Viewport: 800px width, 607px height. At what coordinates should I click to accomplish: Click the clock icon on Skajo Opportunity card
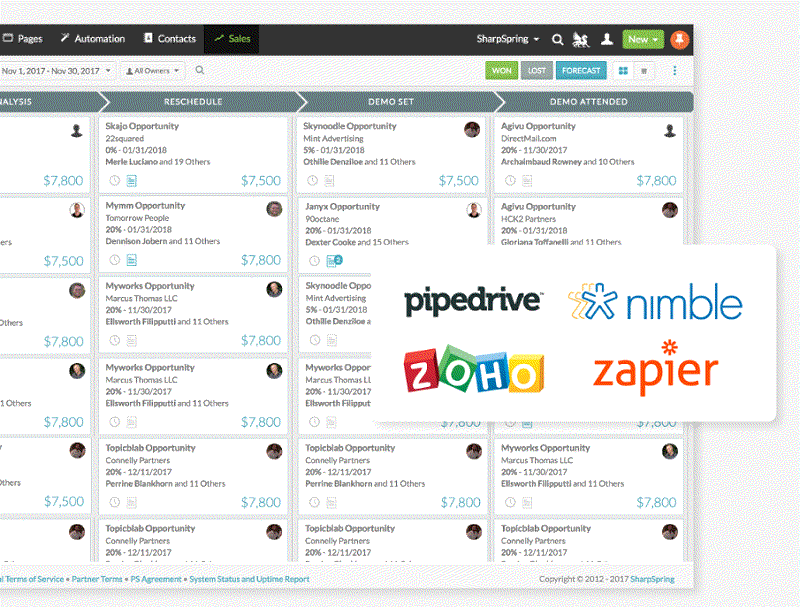point(114,181)
